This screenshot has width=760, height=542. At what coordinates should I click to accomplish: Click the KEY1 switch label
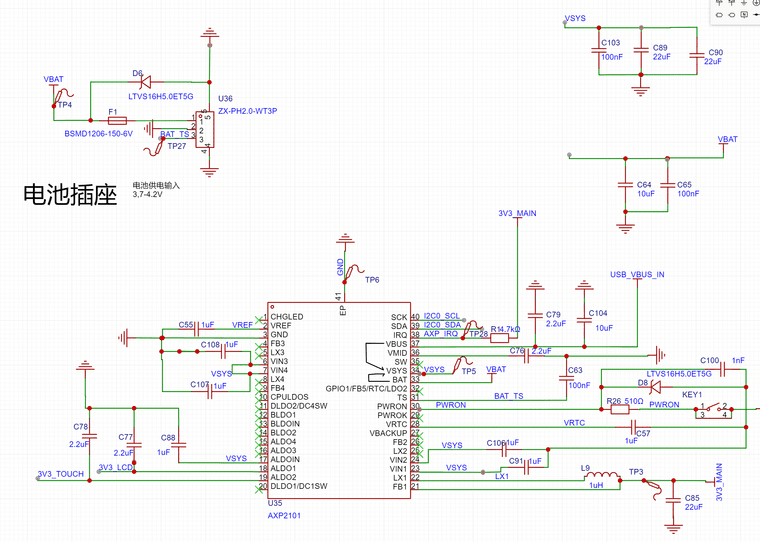point(692,395)
